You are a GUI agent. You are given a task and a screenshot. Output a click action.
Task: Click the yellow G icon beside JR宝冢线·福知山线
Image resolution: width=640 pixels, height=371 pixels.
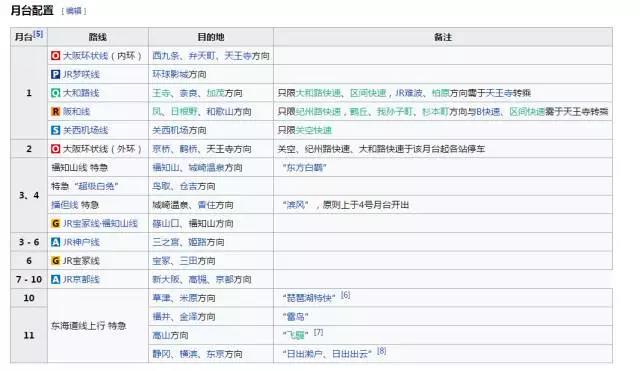click(56, 224)
